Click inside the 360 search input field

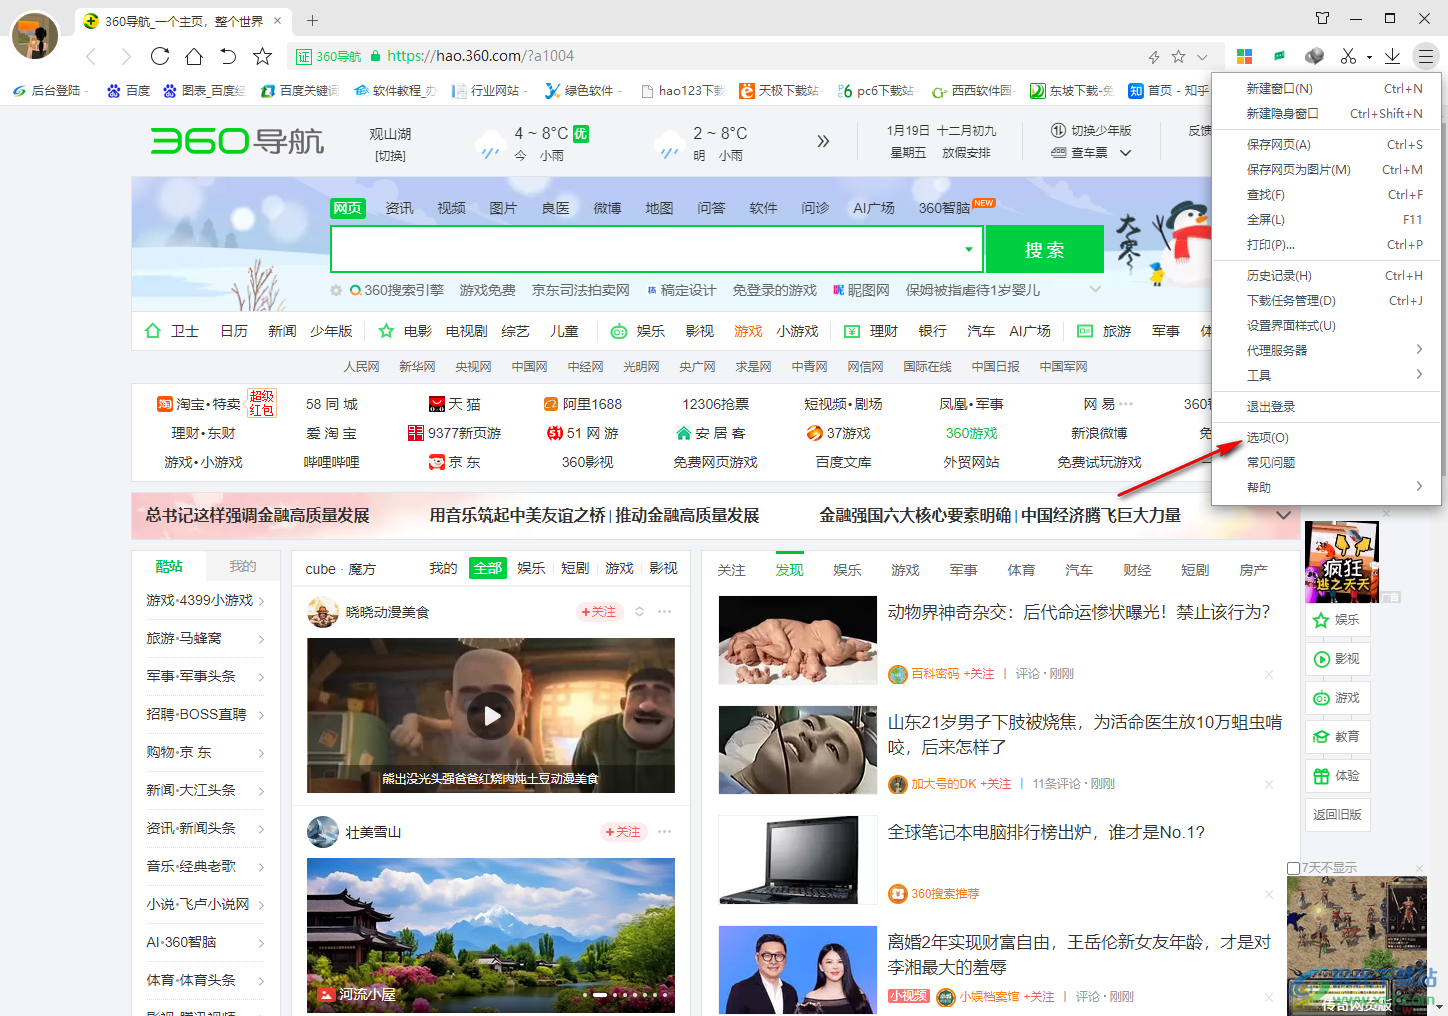pos(646,249)
